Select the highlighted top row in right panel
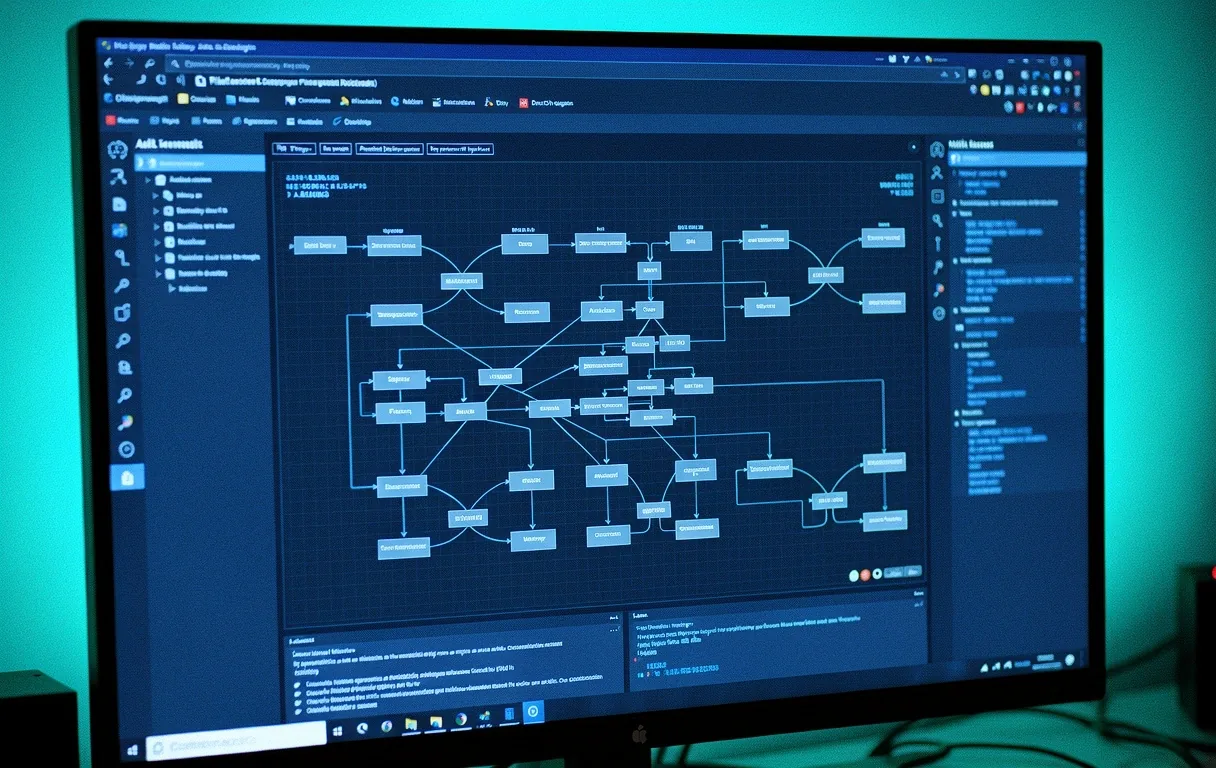The height and width of the screenshot is (768, 1216). (1016, 158)
